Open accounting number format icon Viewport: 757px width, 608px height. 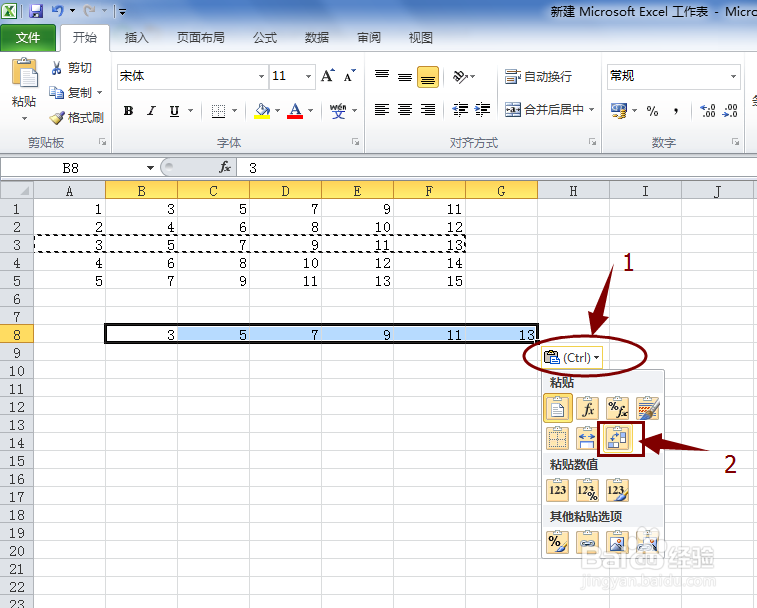[x=619, y=111]
